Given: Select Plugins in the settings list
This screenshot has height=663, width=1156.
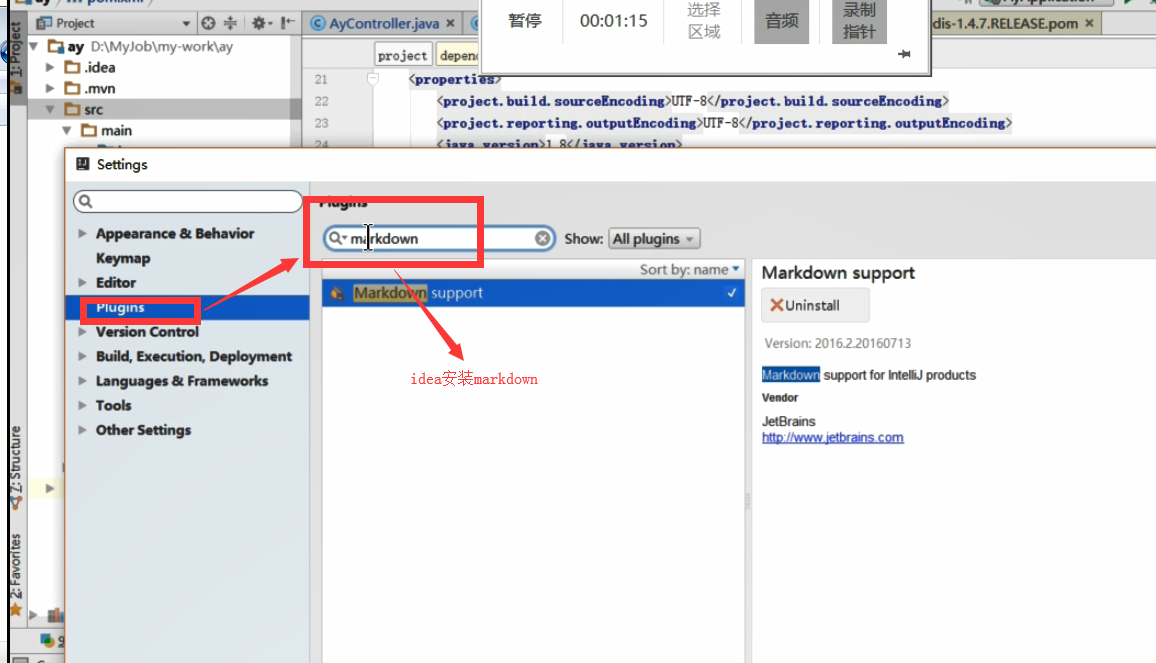Looking at the screenshot, I should point(187,308).
